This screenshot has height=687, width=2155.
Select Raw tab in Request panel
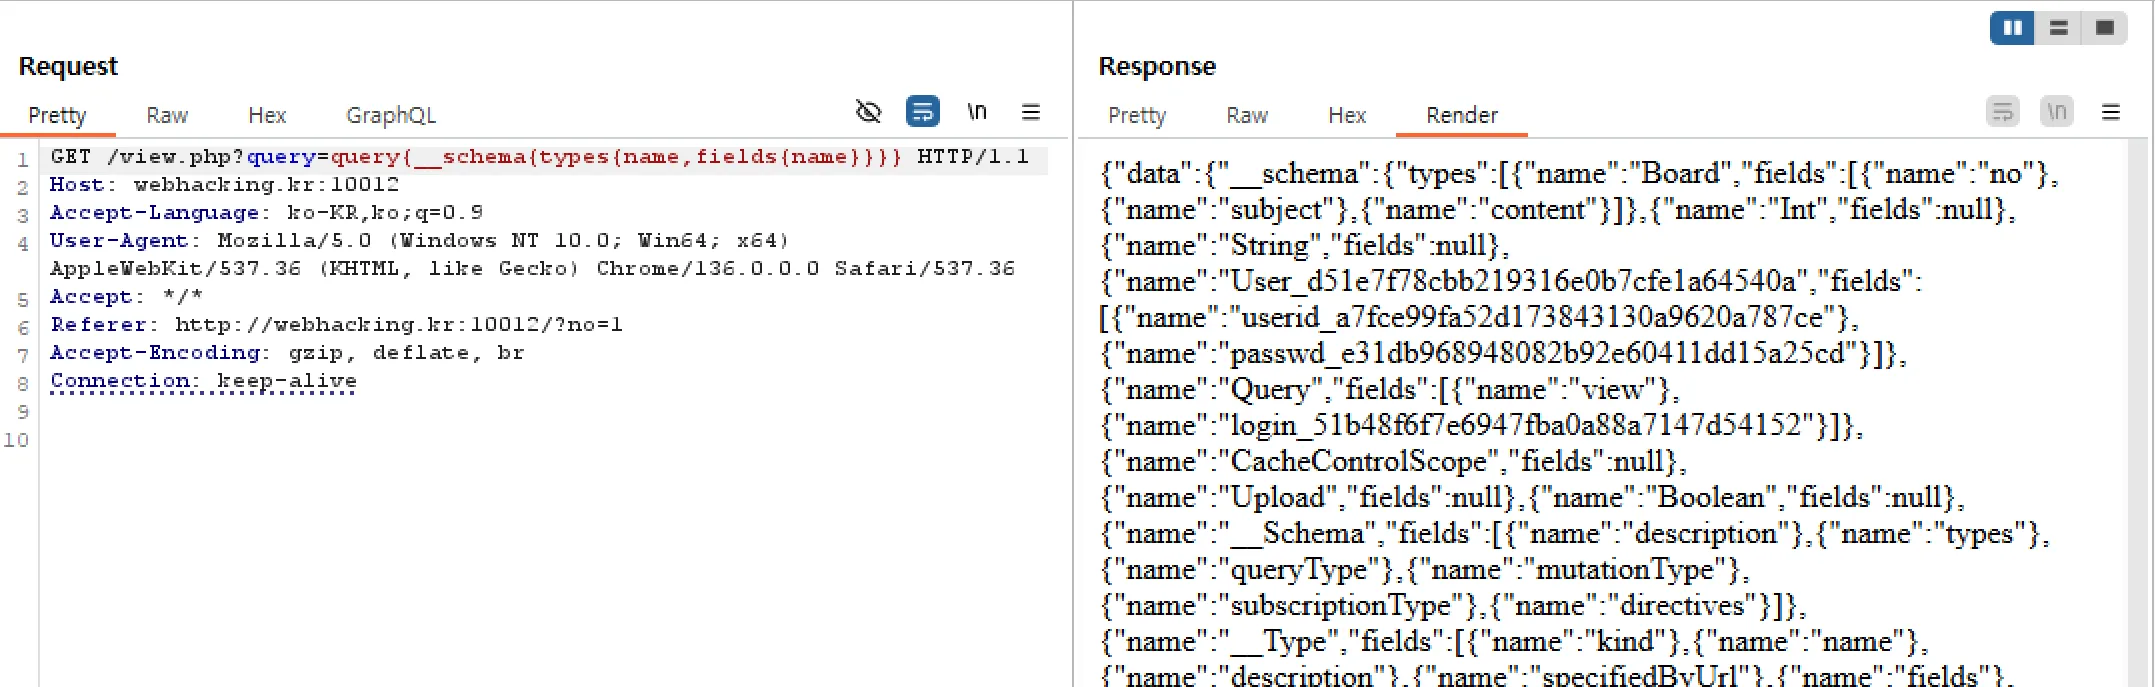(167, 115)
